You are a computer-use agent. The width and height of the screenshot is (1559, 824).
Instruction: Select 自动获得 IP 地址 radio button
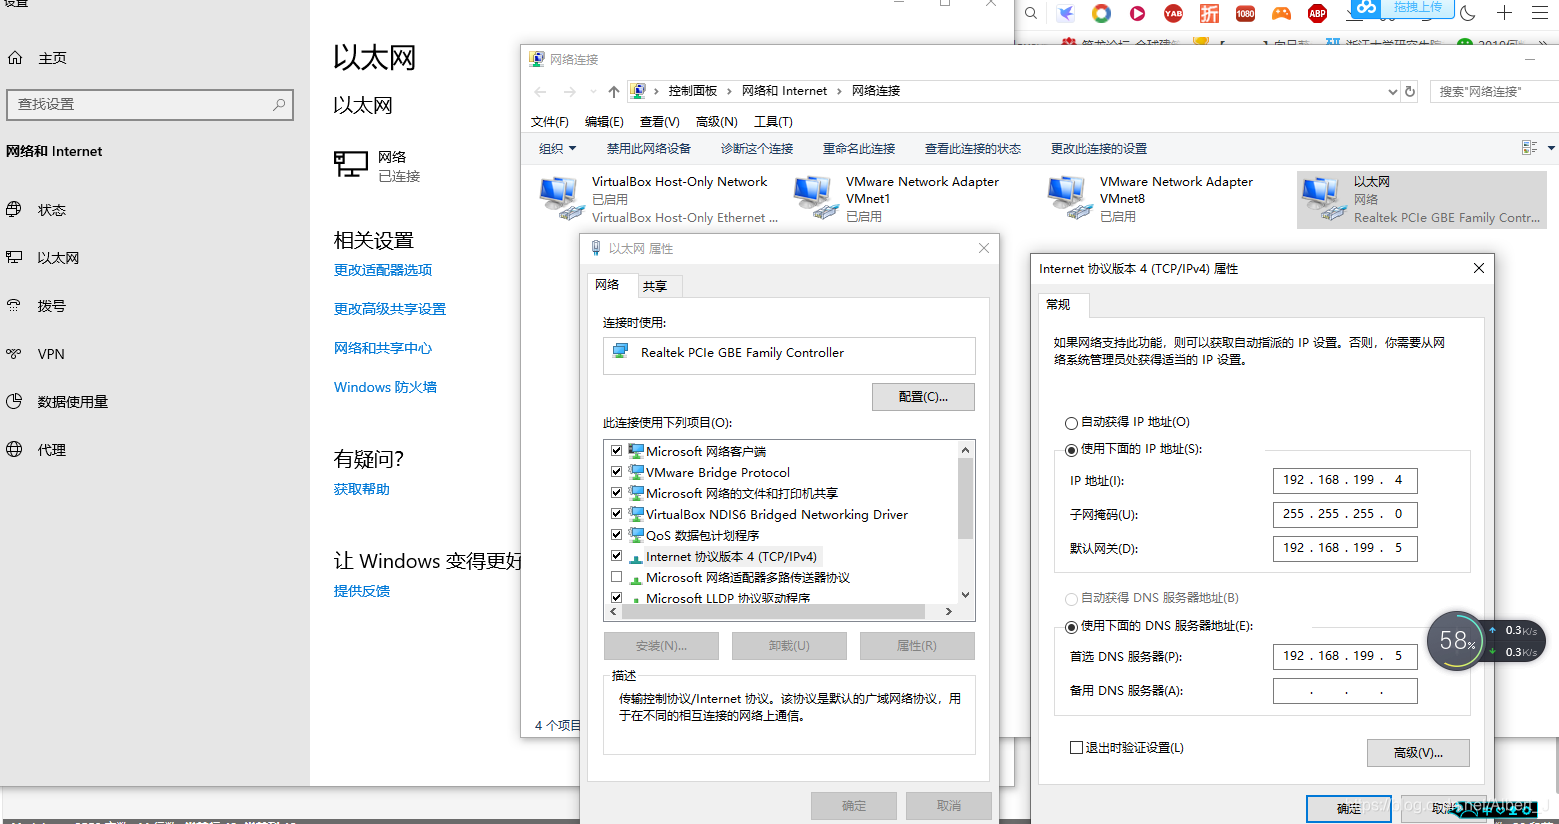tap(1072, 423)
